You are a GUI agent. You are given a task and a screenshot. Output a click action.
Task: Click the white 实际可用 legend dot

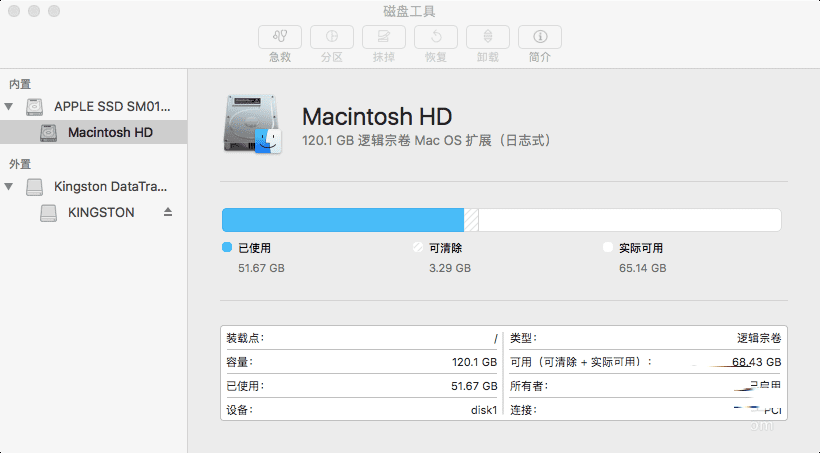(x=608, y=247)
